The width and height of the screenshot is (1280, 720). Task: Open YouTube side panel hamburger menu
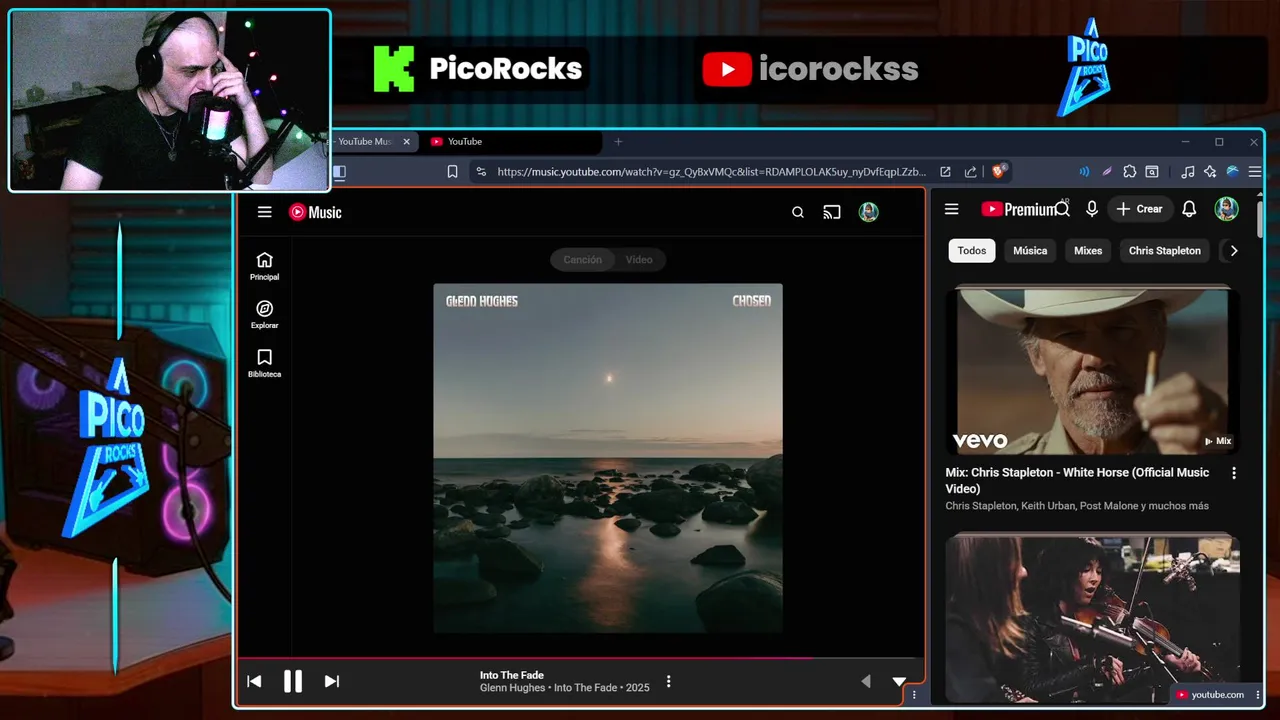[952, 209]
